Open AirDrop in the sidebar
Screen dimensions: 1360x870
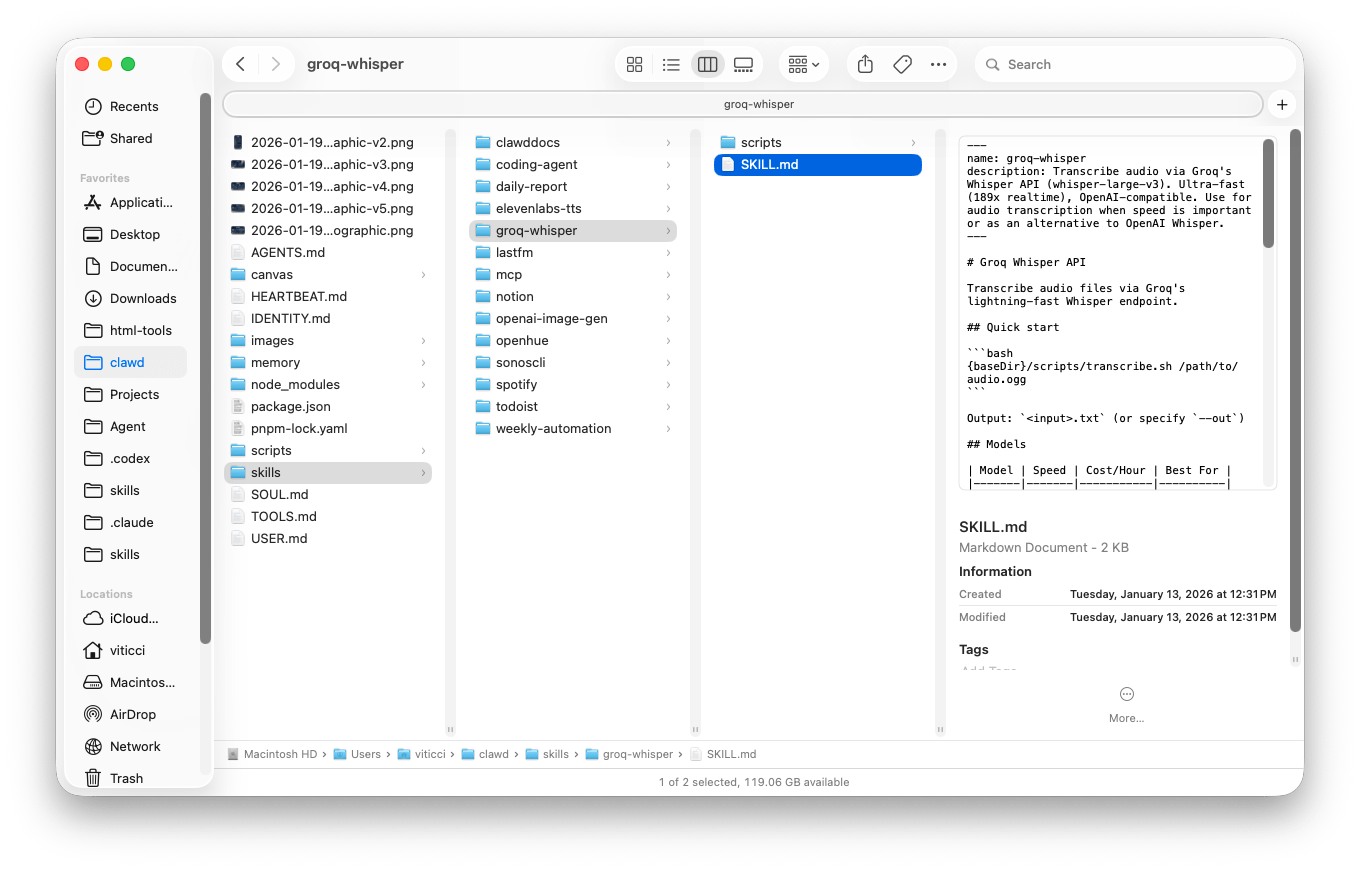pyautogui.click(x=132, y=714)
